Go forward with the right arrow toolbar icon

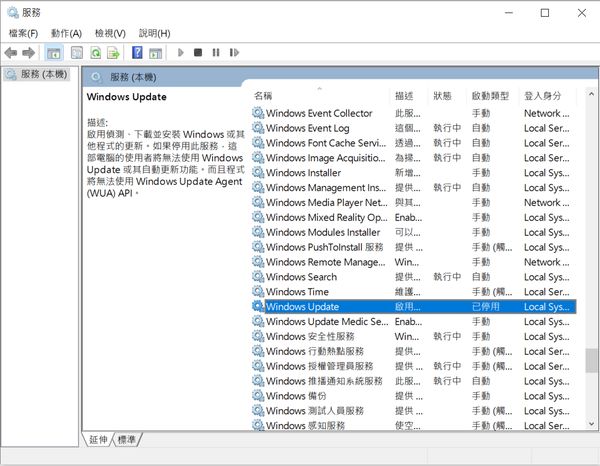click(x=29, y=52)
